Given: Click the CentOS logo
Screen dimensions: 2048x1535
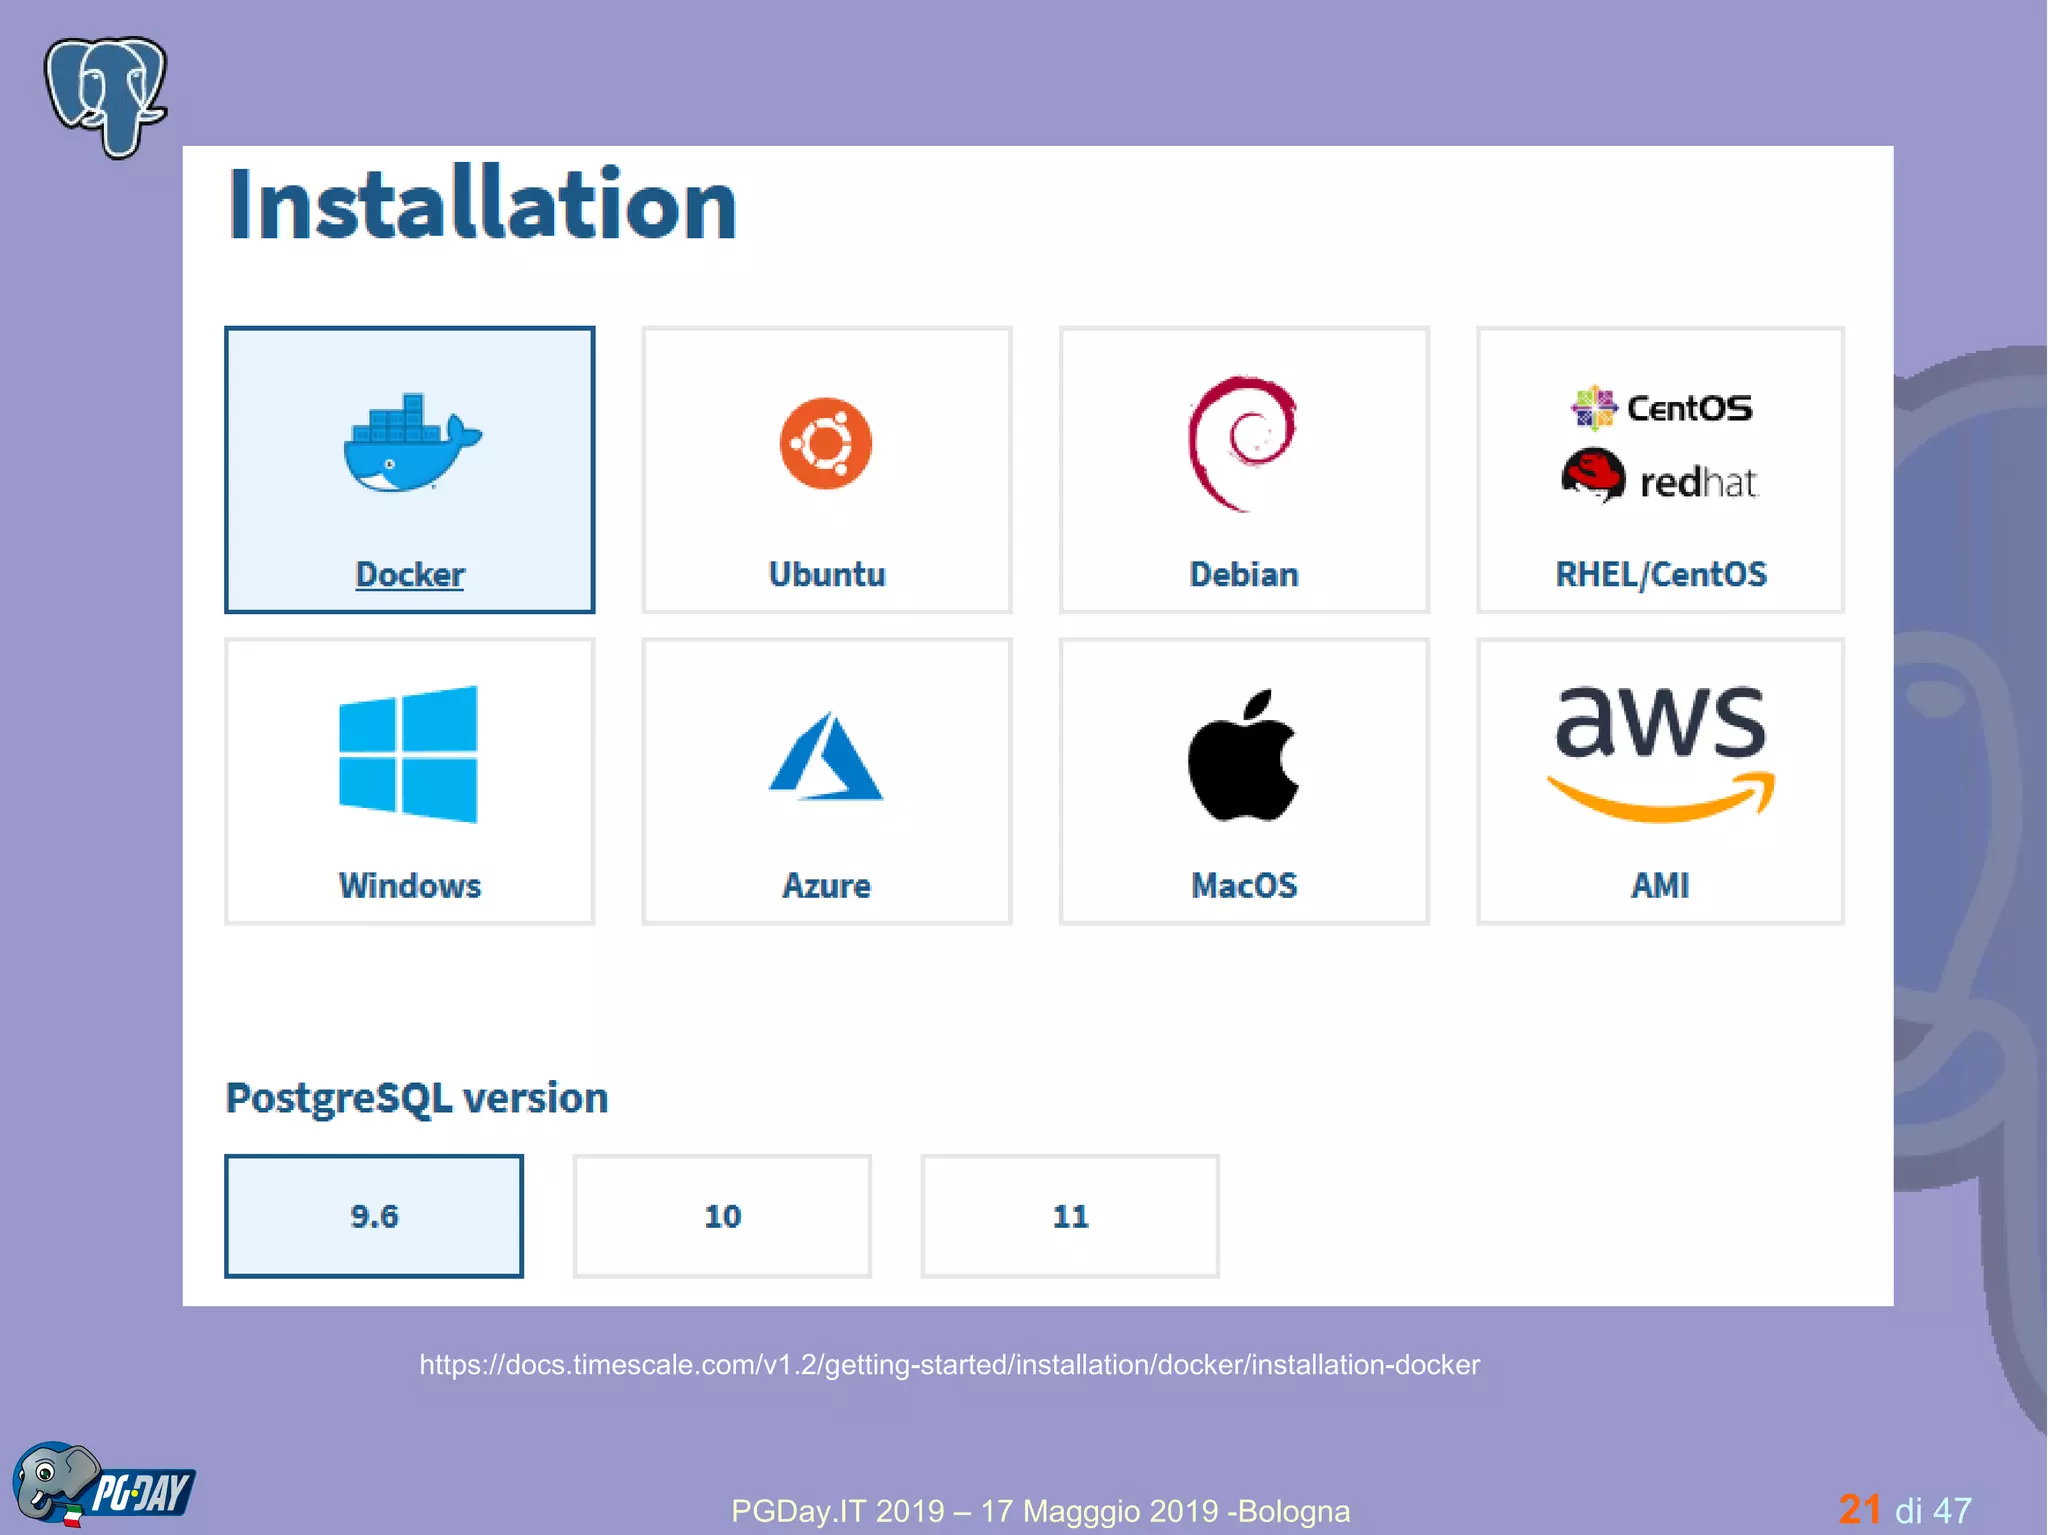Looking at the screenshot, I should pyautogui.click(x=1661, y=407).
